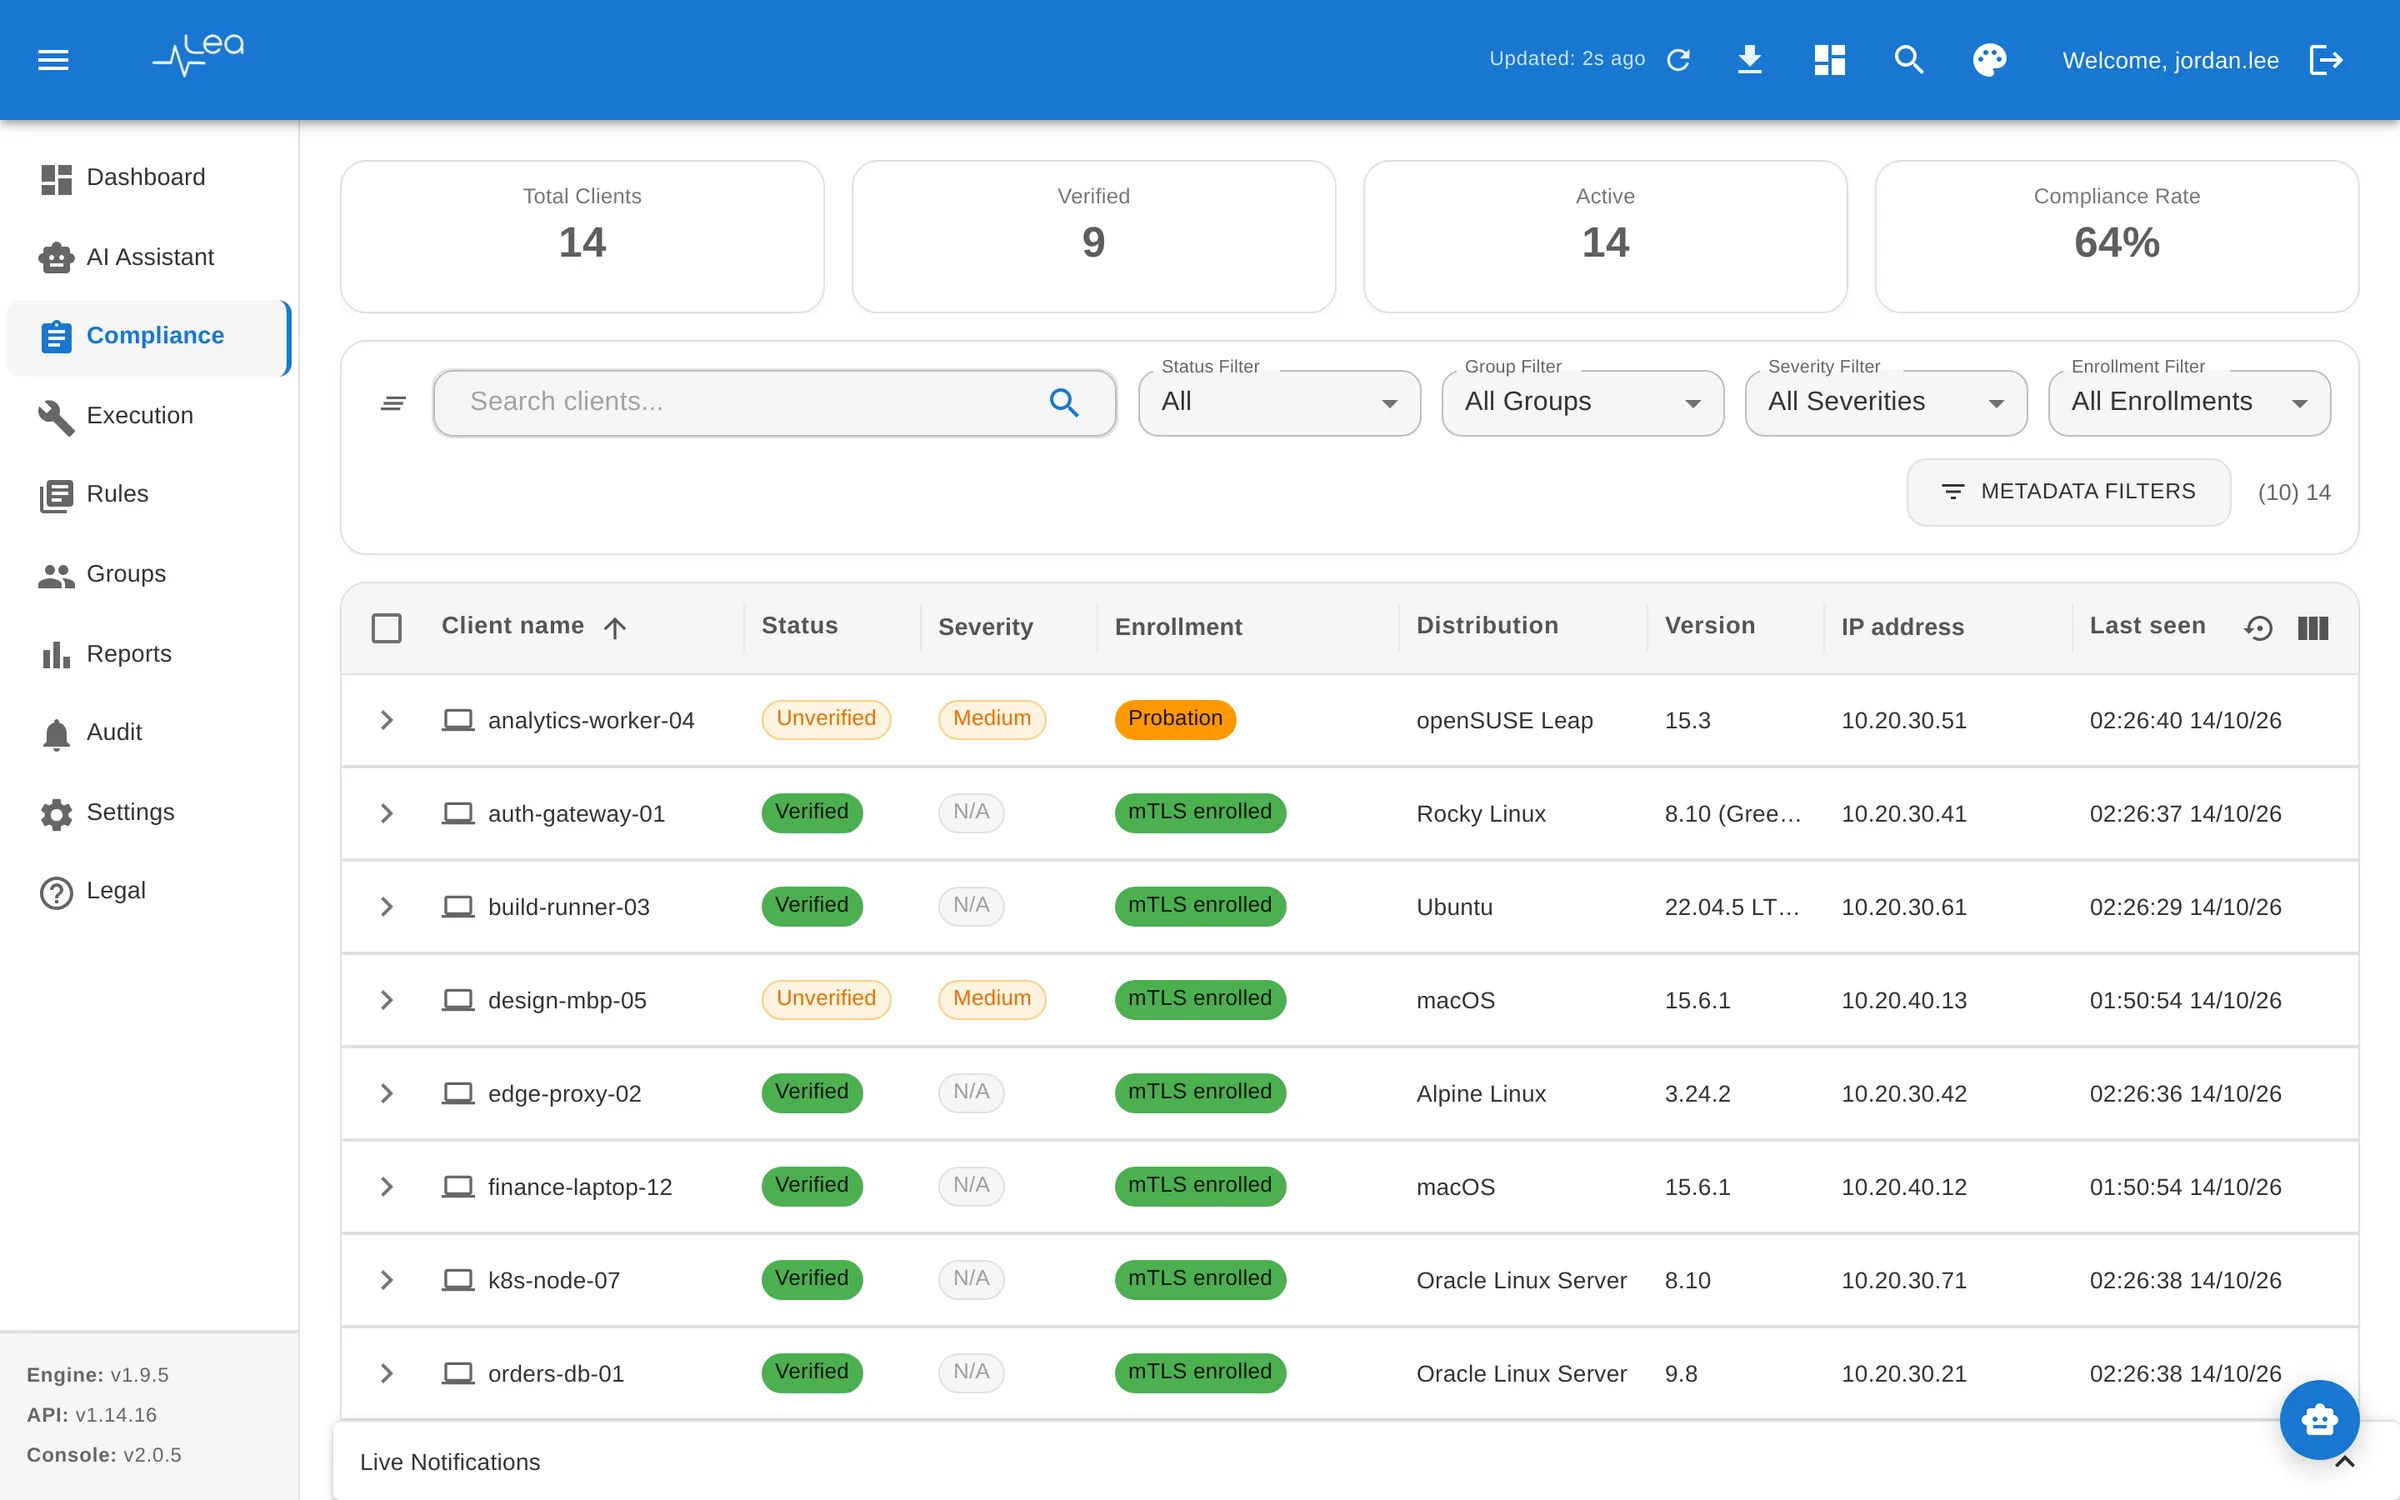Image resolution: width=2400 pixels, height=1500 pixels.
Task: Open Rules in the sidebar
Action: [148, 495]
